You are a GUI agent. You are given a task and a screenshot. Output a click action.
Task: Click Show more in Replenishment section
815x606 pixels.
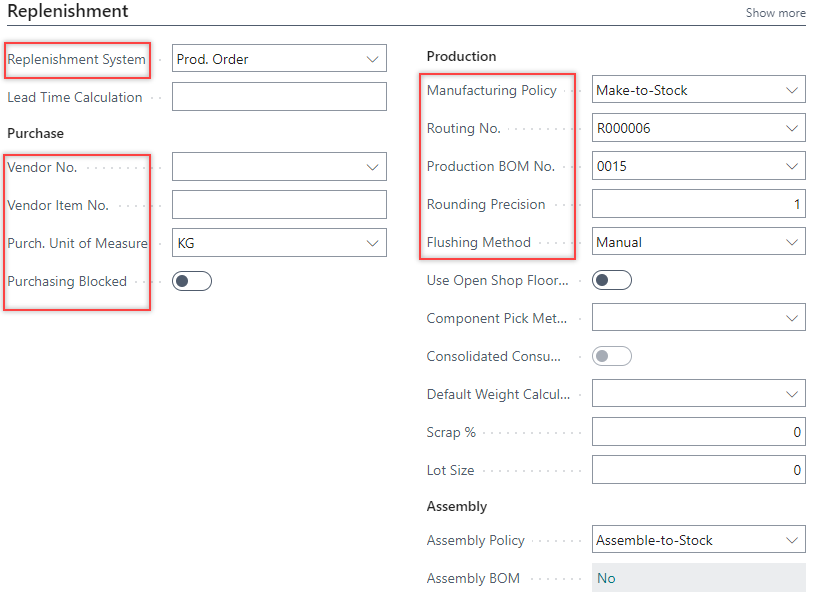click(x=775, y=13)
